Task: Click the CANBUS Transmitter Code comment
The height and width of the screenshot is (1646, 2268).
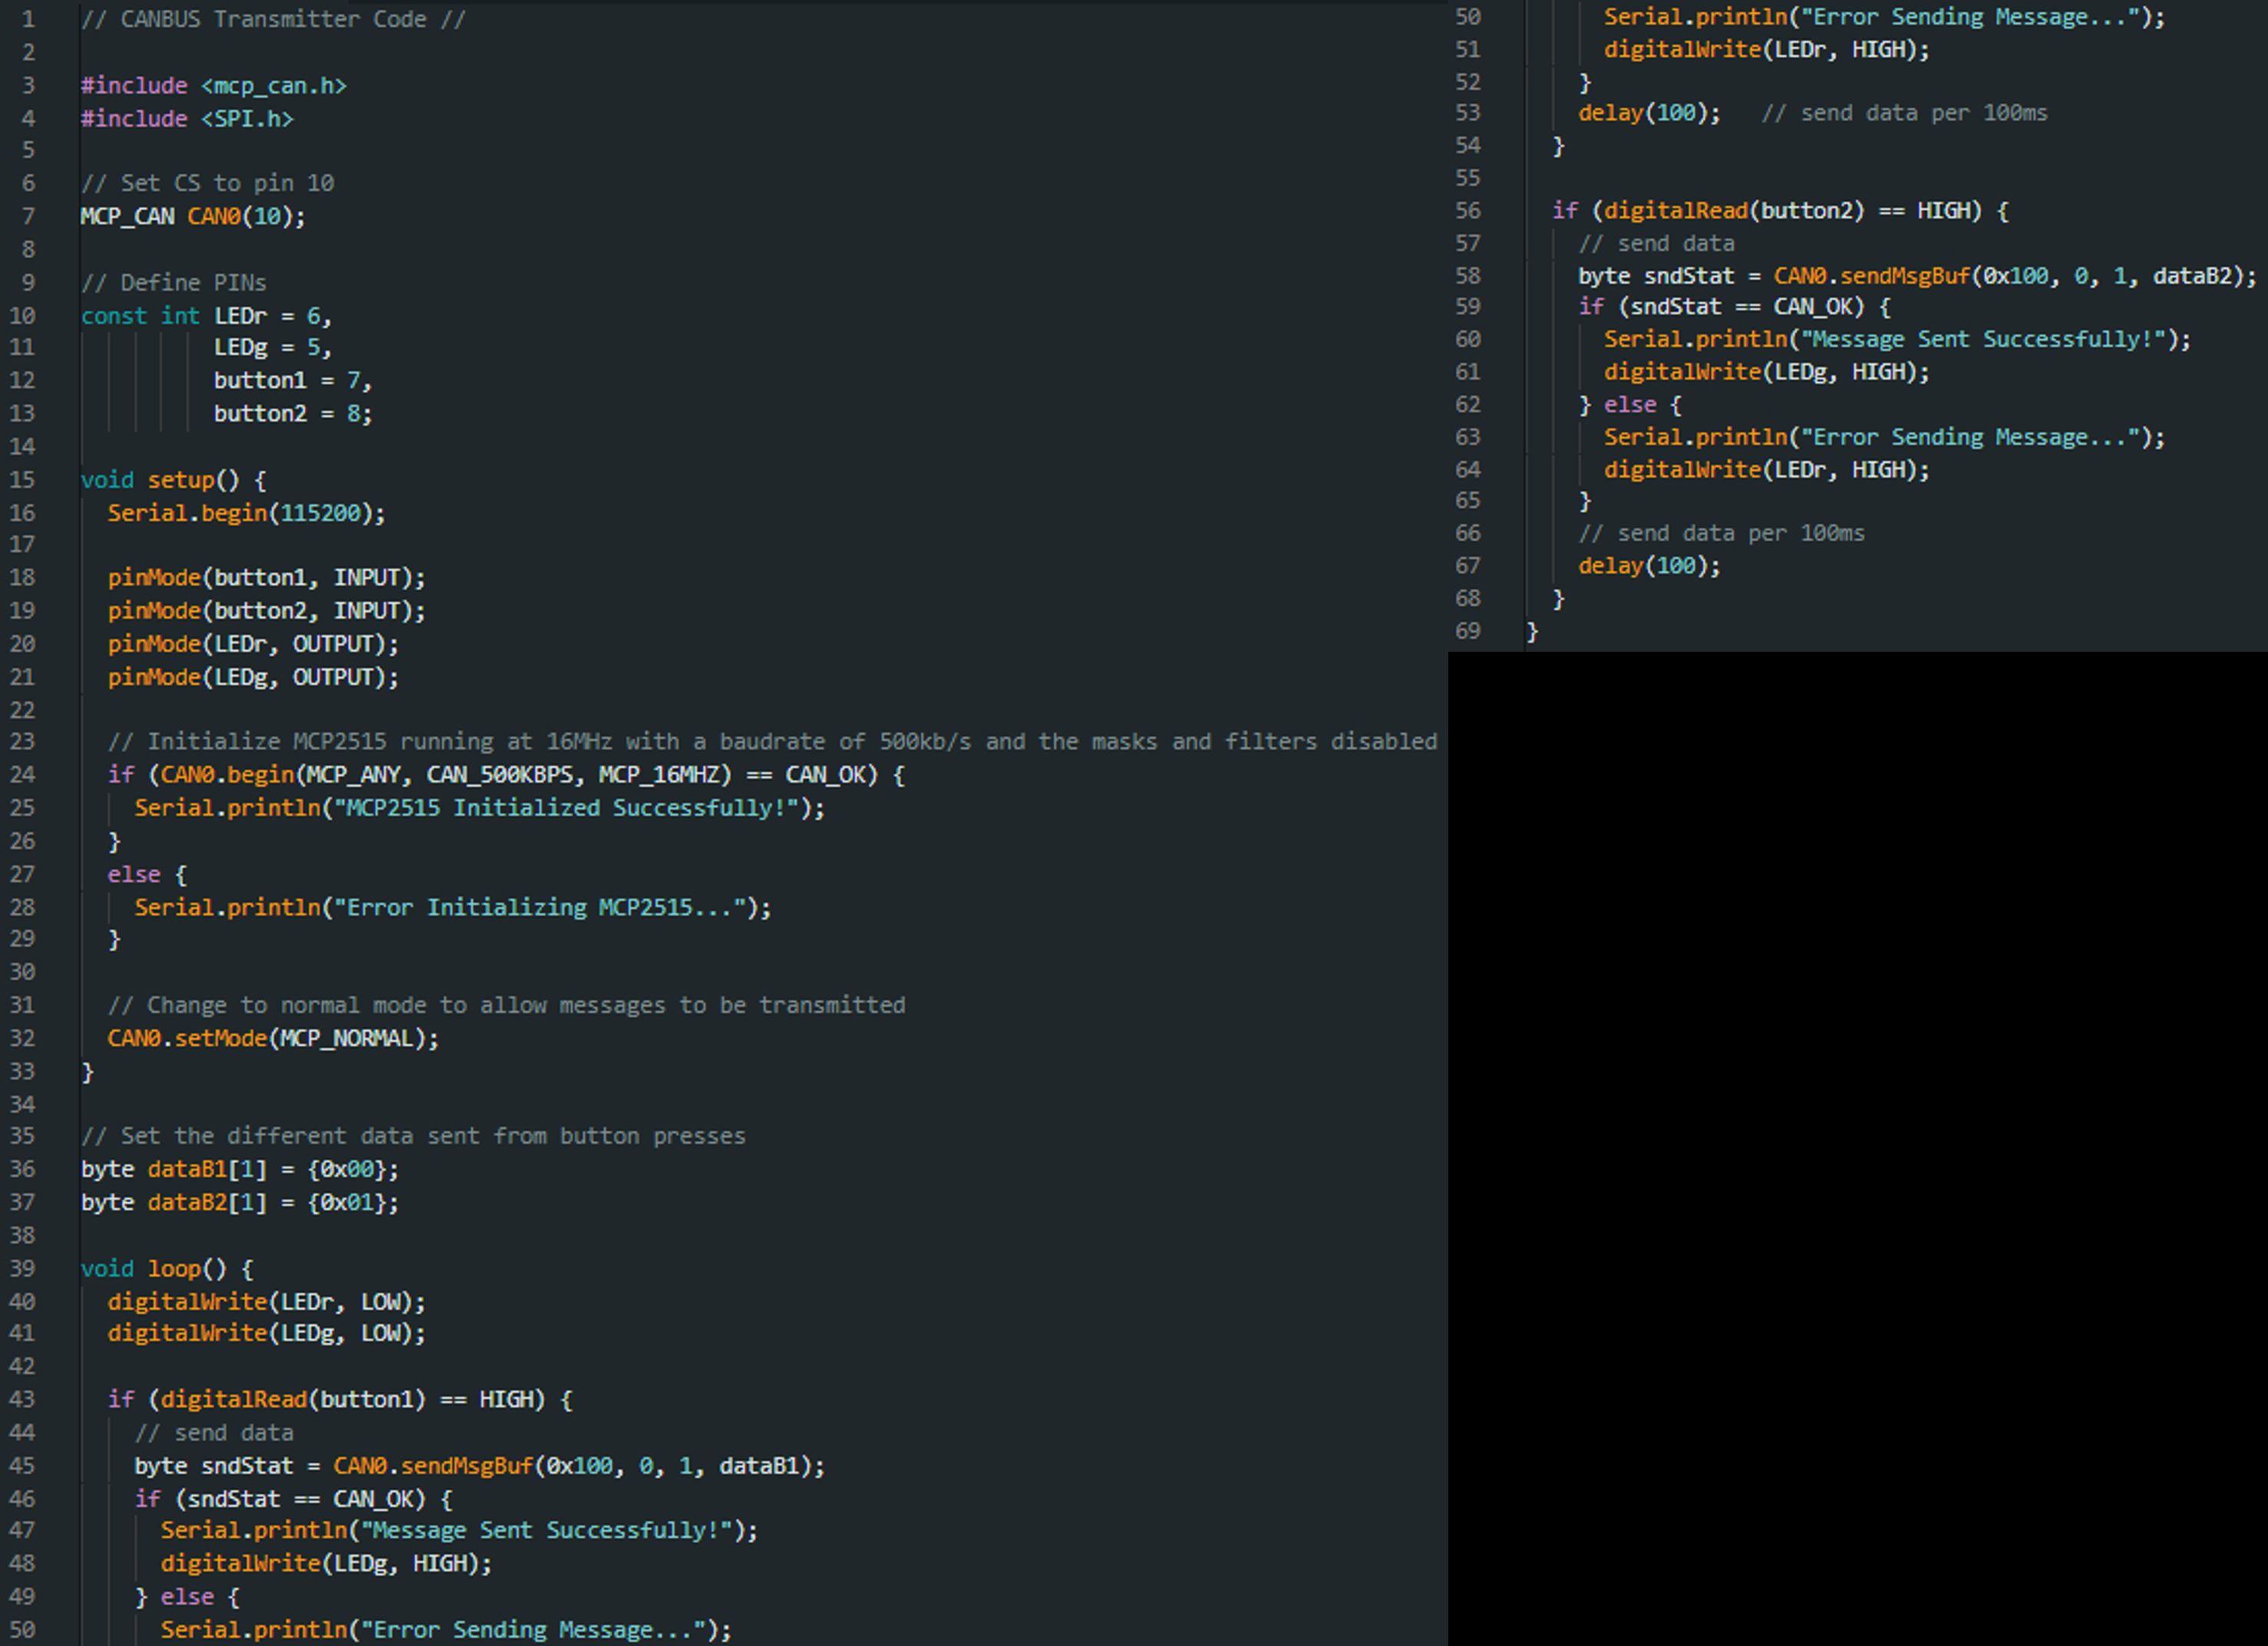Action: [272, 19]
